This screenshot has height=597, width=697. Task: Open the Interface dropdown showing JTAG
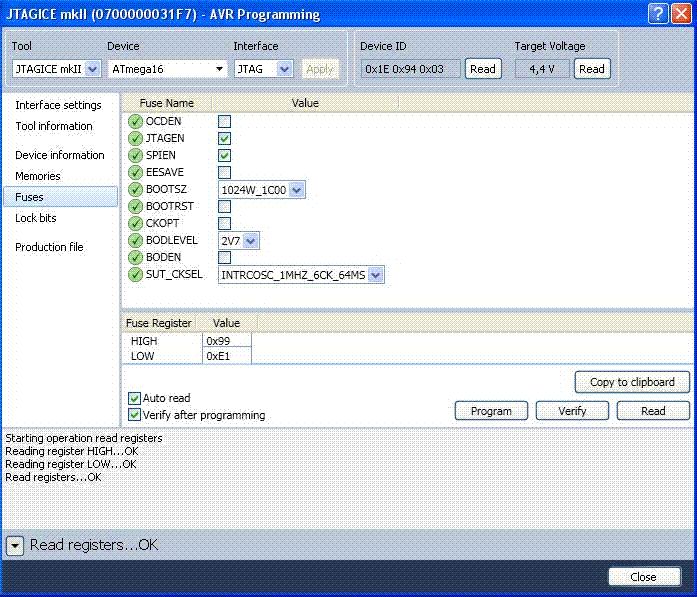tap(264, 69)
